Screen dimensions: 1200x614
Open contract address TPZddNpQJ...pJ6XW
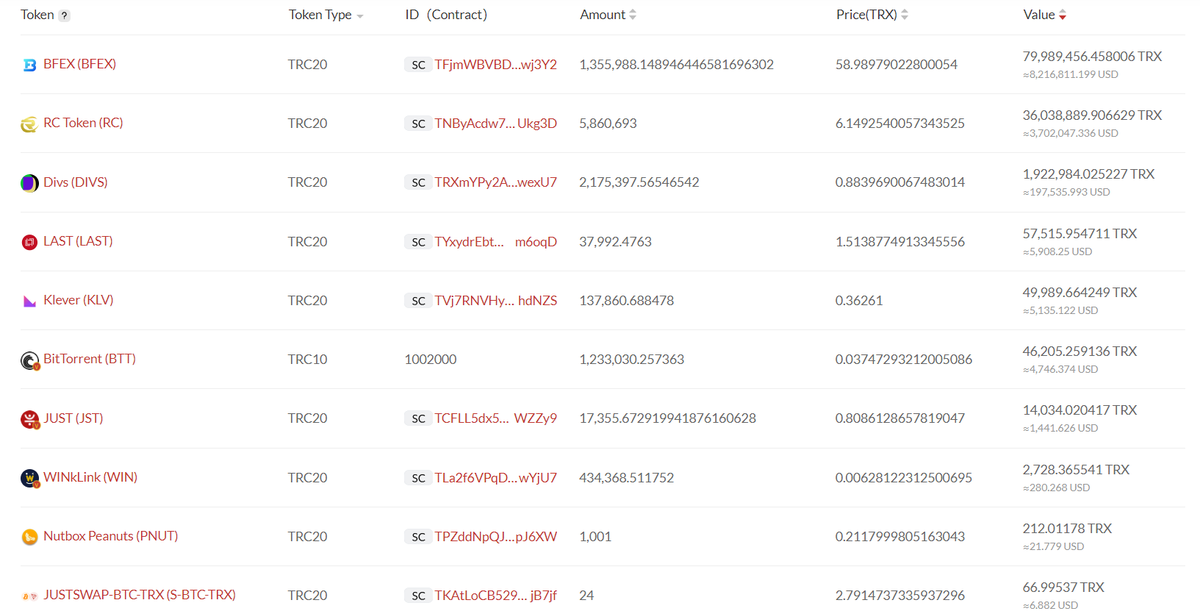[x=496, y=536]
